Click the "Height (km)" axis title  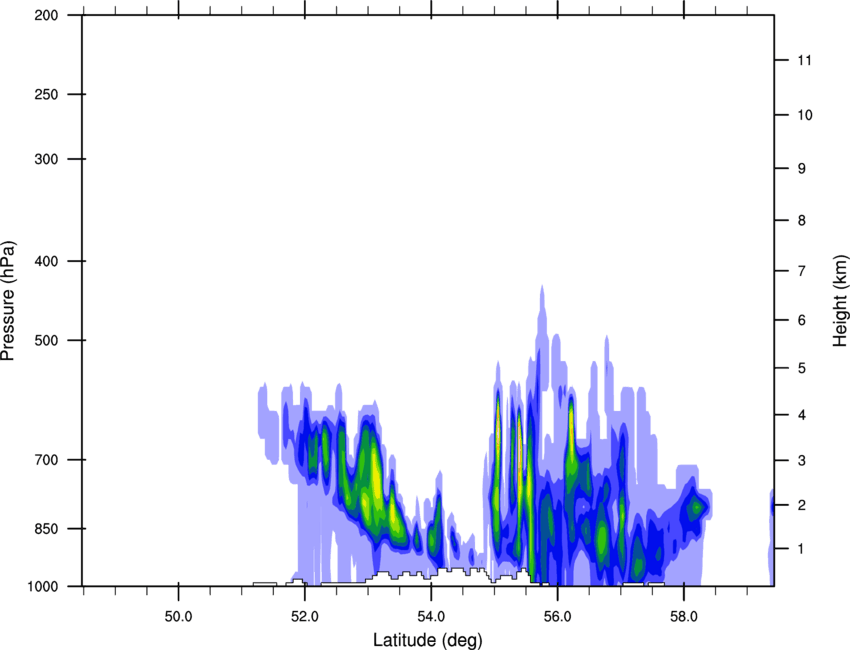click(840, 300)
